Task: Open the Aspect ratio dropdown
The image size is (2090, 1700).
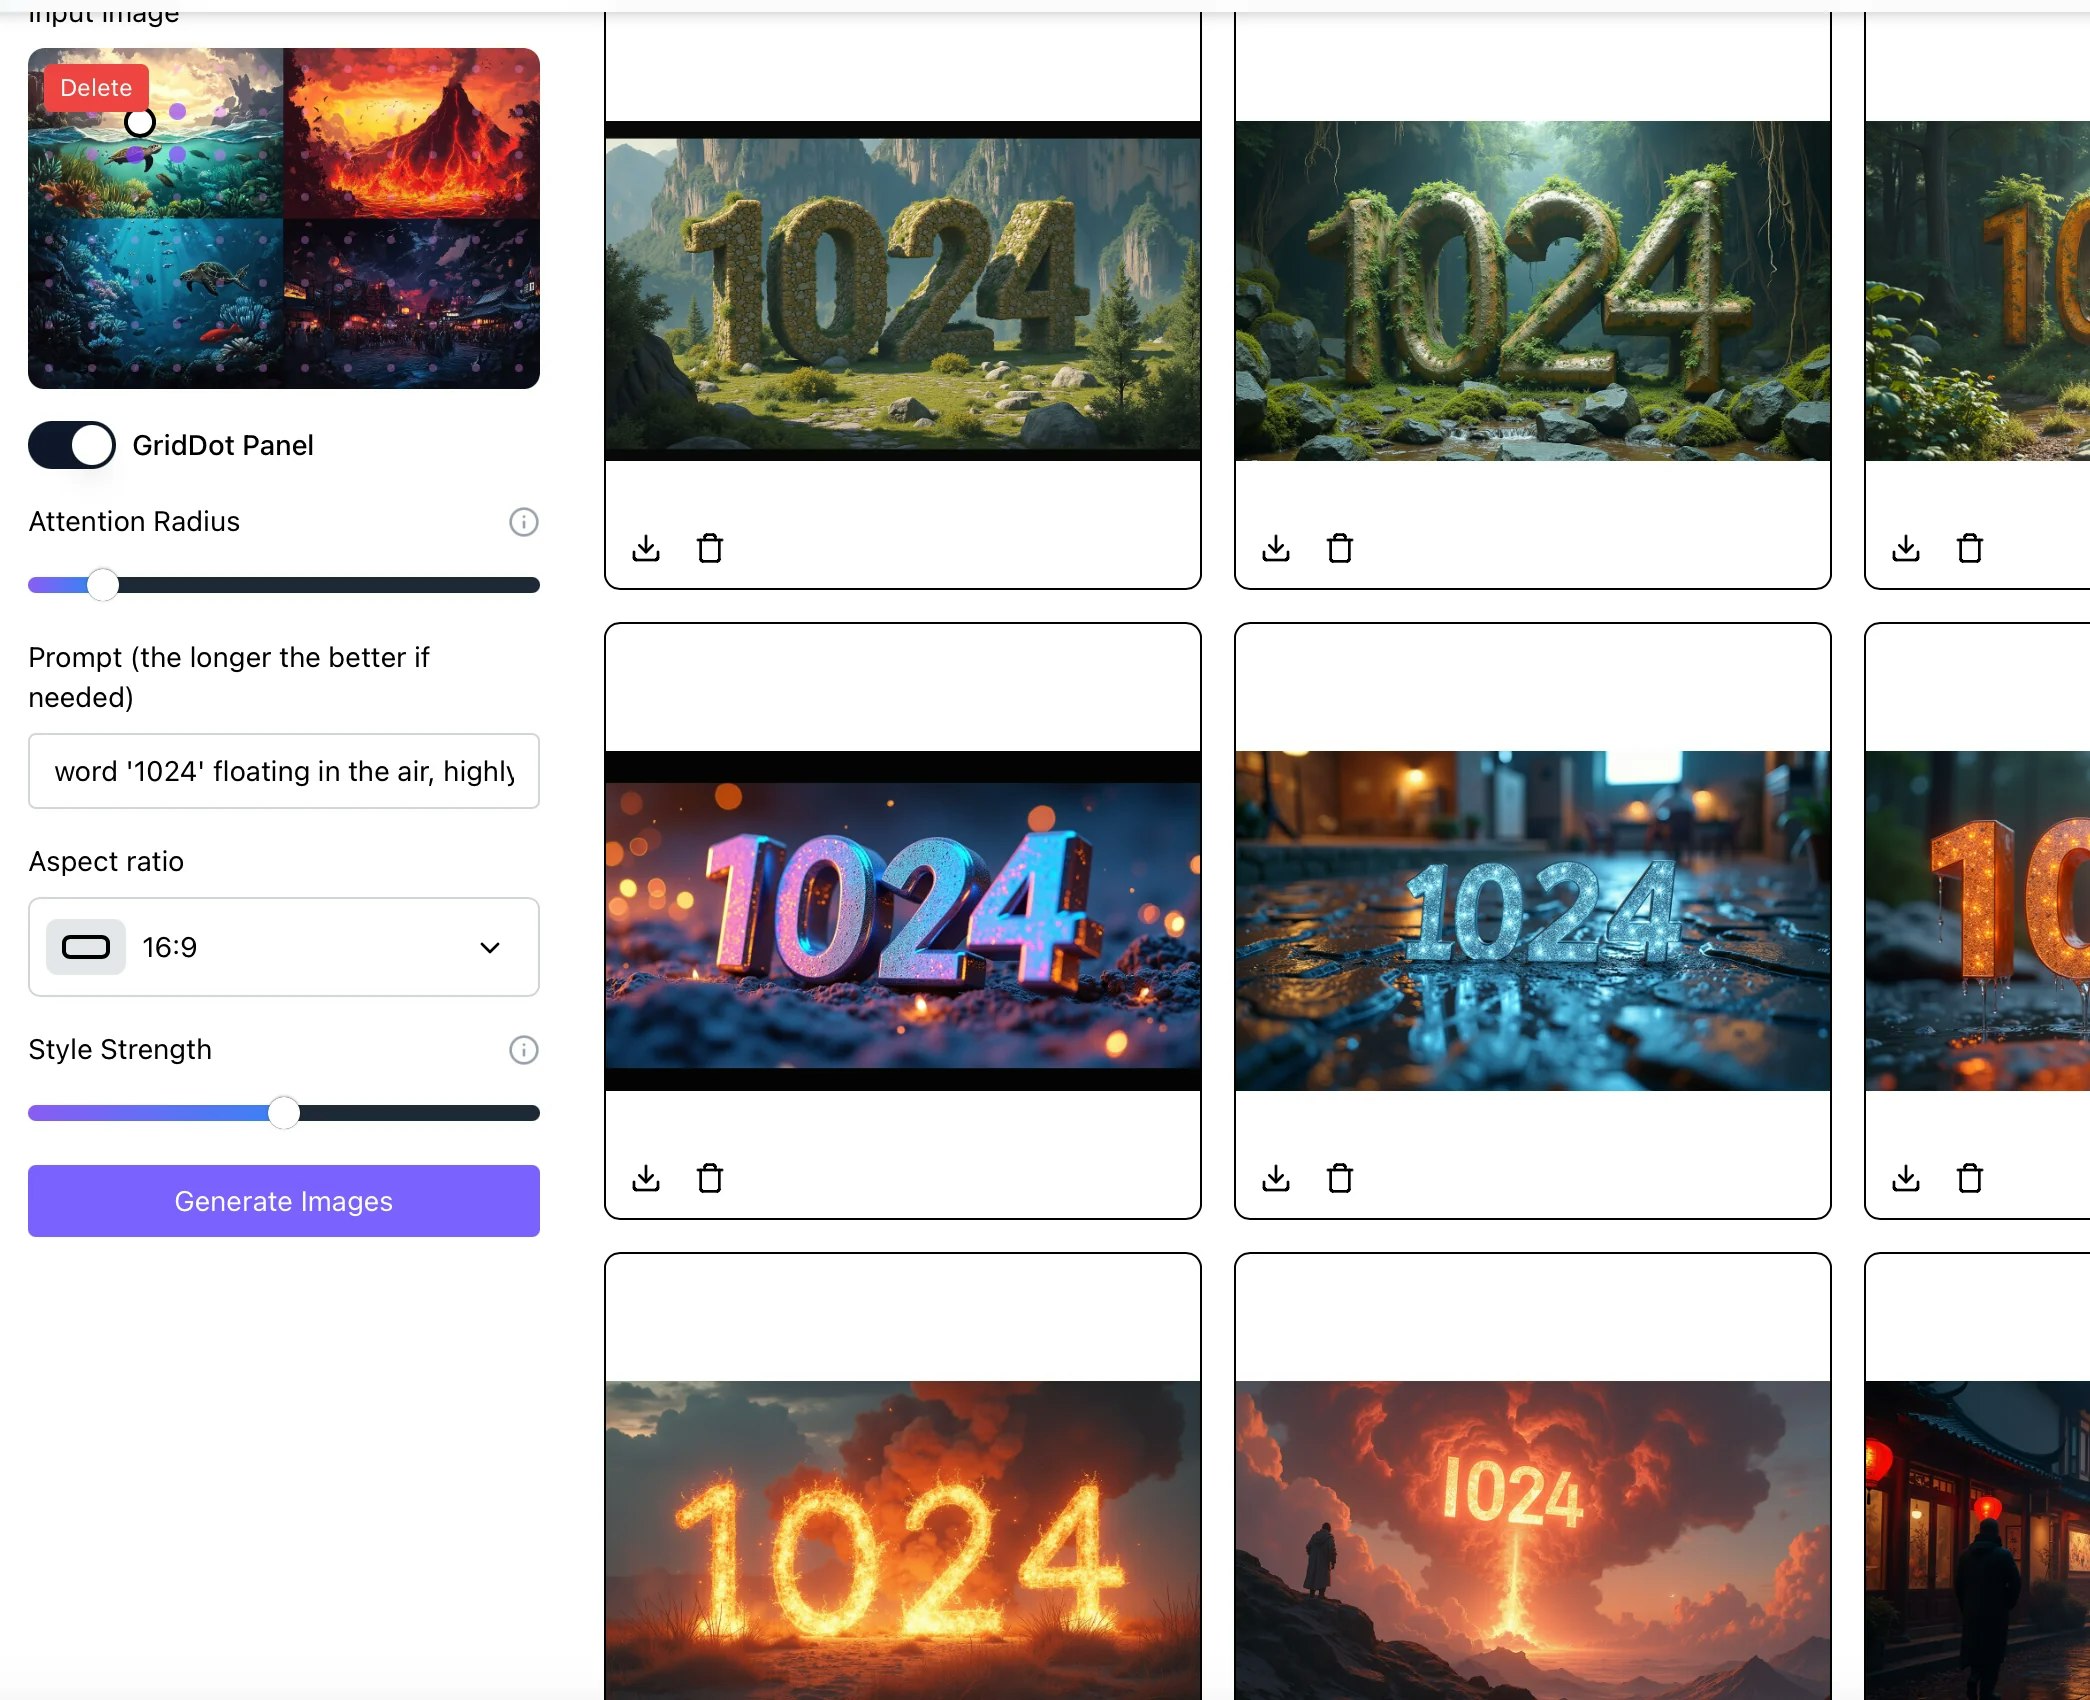Action: (284, 947)
